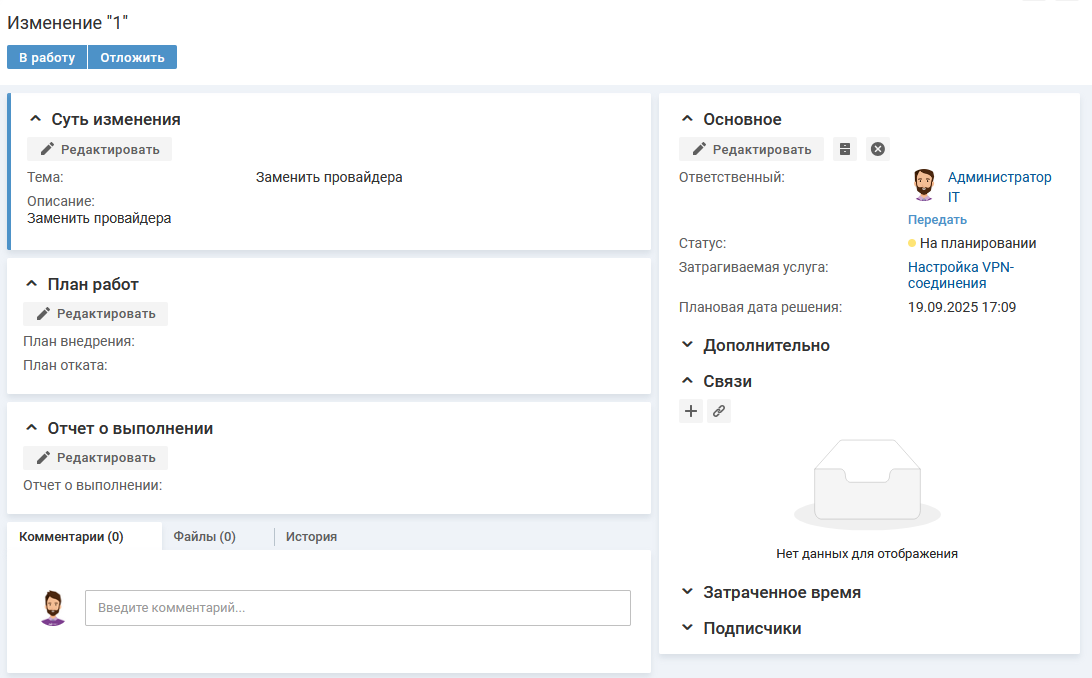Viewport: 1092px width, 678px height.
Task: Expand the Подписчики section
Action: pyautogui.click(x=687, y=628)
